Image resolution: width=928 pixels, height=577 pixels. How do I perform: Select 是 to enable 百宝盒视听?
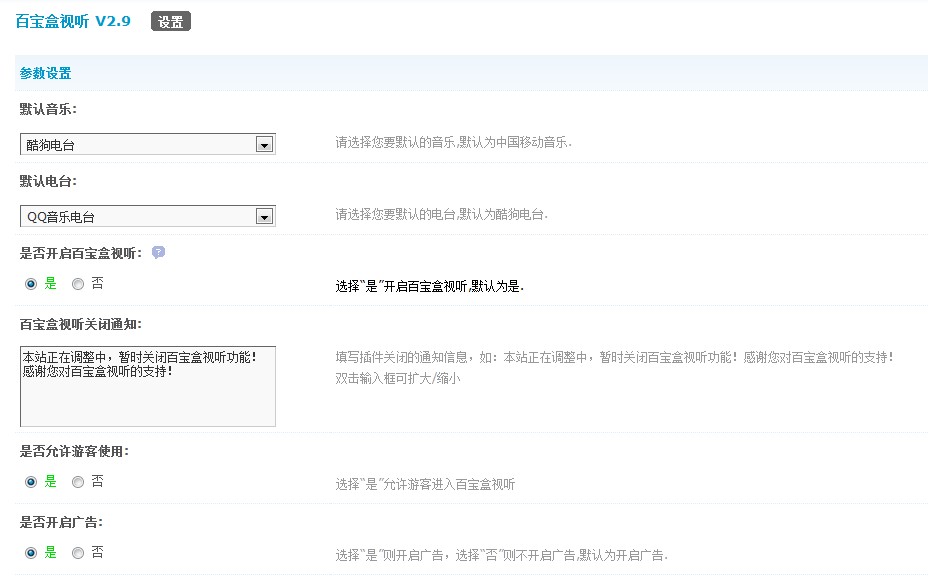coord(30,284)
